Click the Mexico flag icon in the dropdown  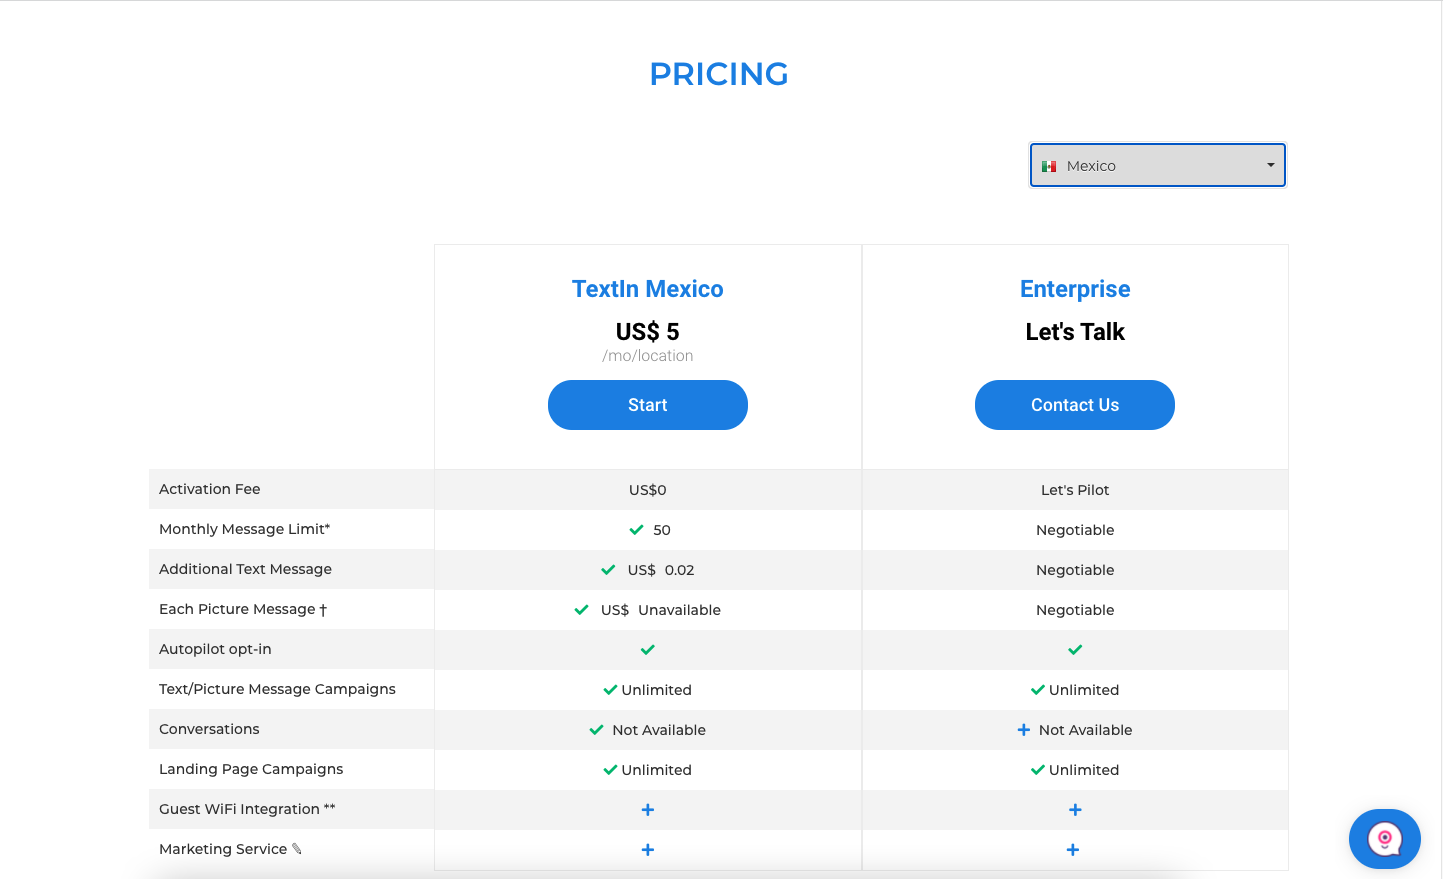click(x=1049, y=166)
